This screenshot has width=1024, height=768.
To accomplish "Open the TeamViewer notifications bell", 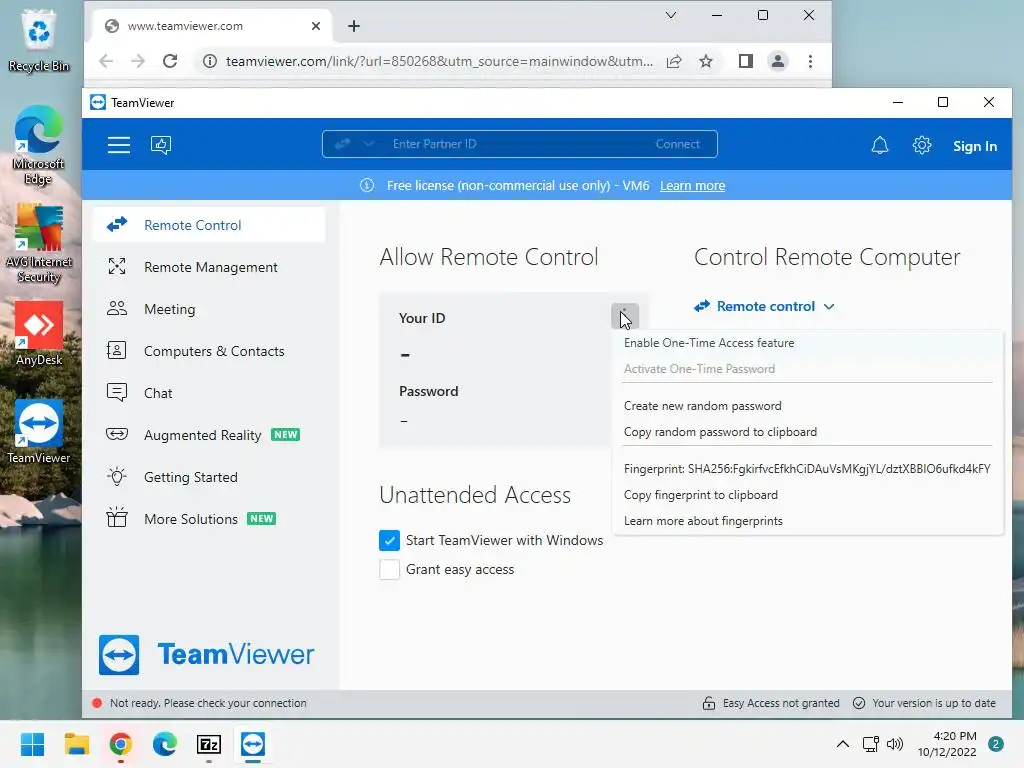I will pos(880,145).
